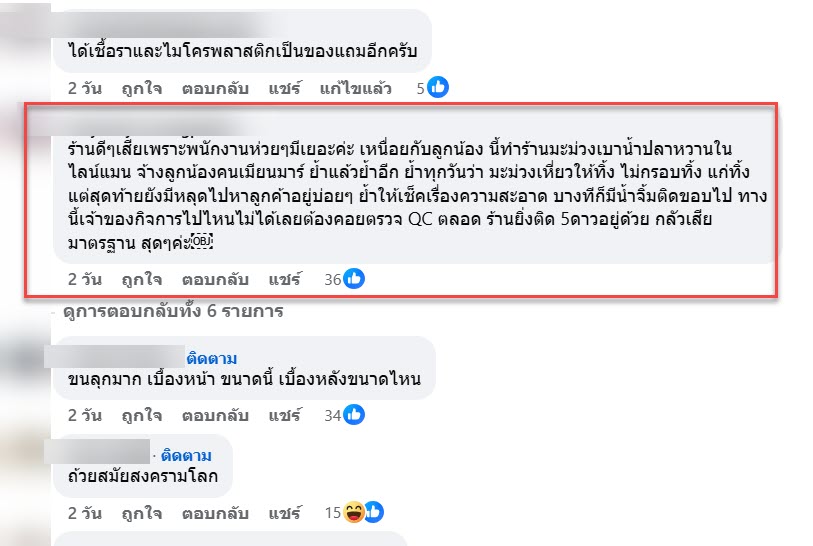Click ตอบกลับ under the microplastic comment
Image resolution: width=813 pixels, height=546 pixels.
215,89
